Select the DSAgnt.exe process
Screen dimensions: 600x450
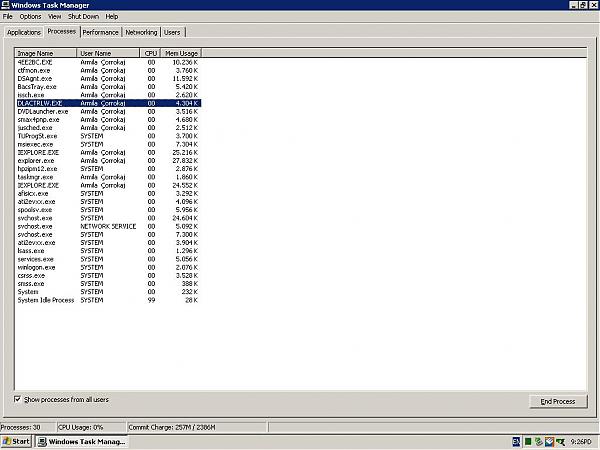tap(109, 78)
